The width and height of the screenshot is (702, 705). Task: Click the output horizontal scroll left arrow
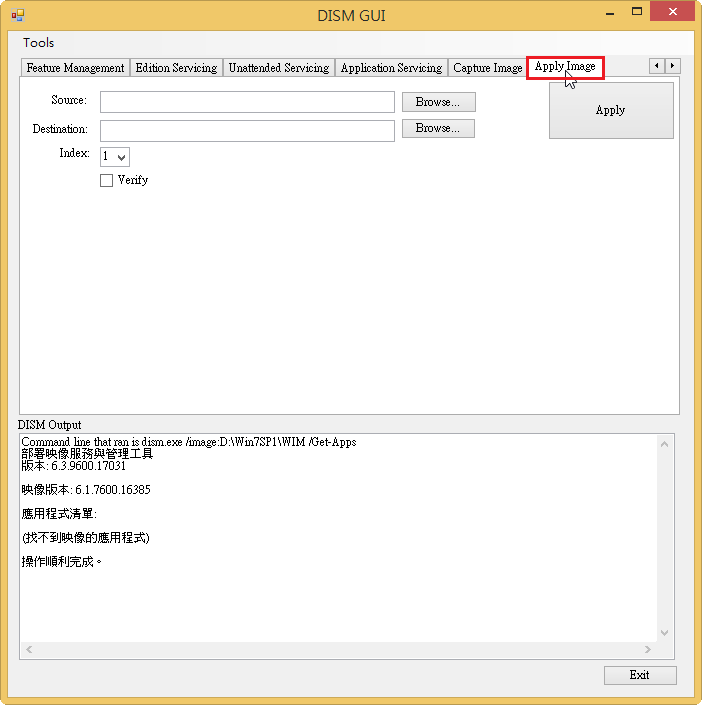pyautogui.click(x=28, y=650)
